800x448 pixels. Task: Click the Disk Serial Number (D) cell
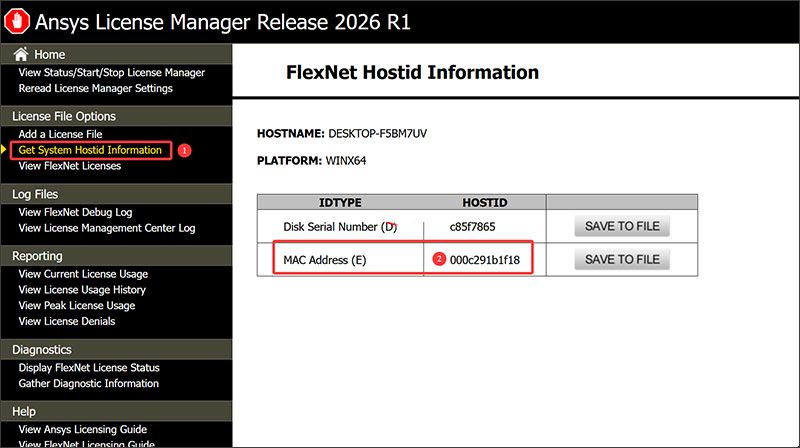[340, 227]
